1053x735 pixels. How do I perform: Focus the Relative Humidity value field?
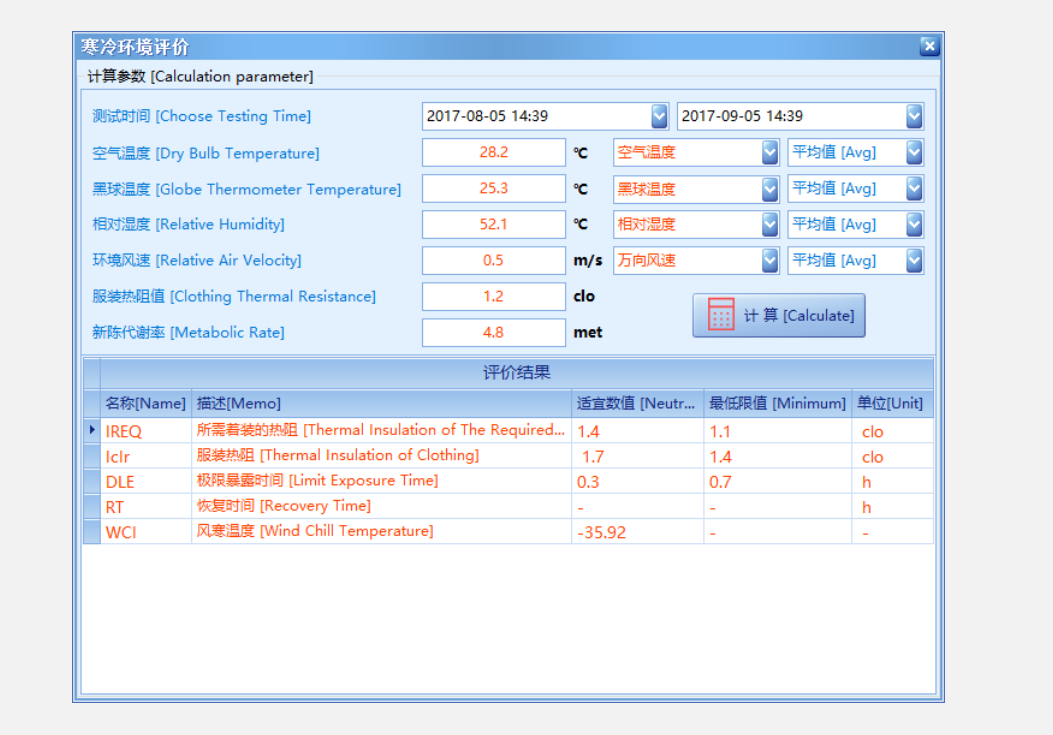point(493,225)
